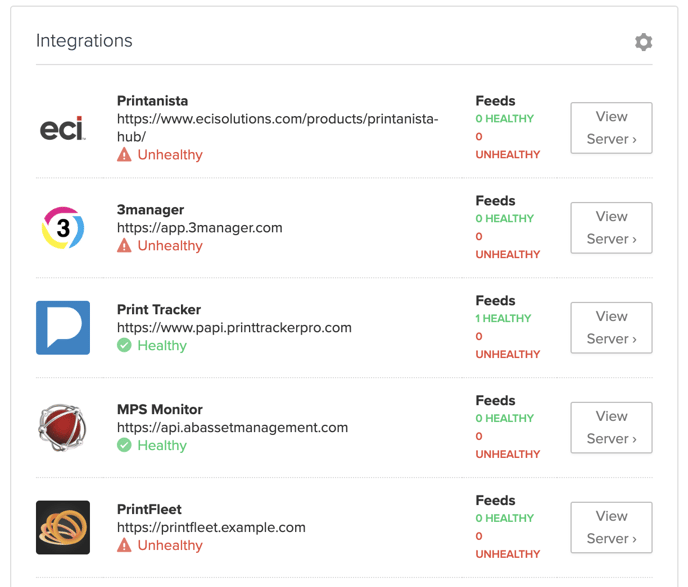Open the app.3manager.com URL
This screenshot has width=688, height=587.
pos(200,228)
